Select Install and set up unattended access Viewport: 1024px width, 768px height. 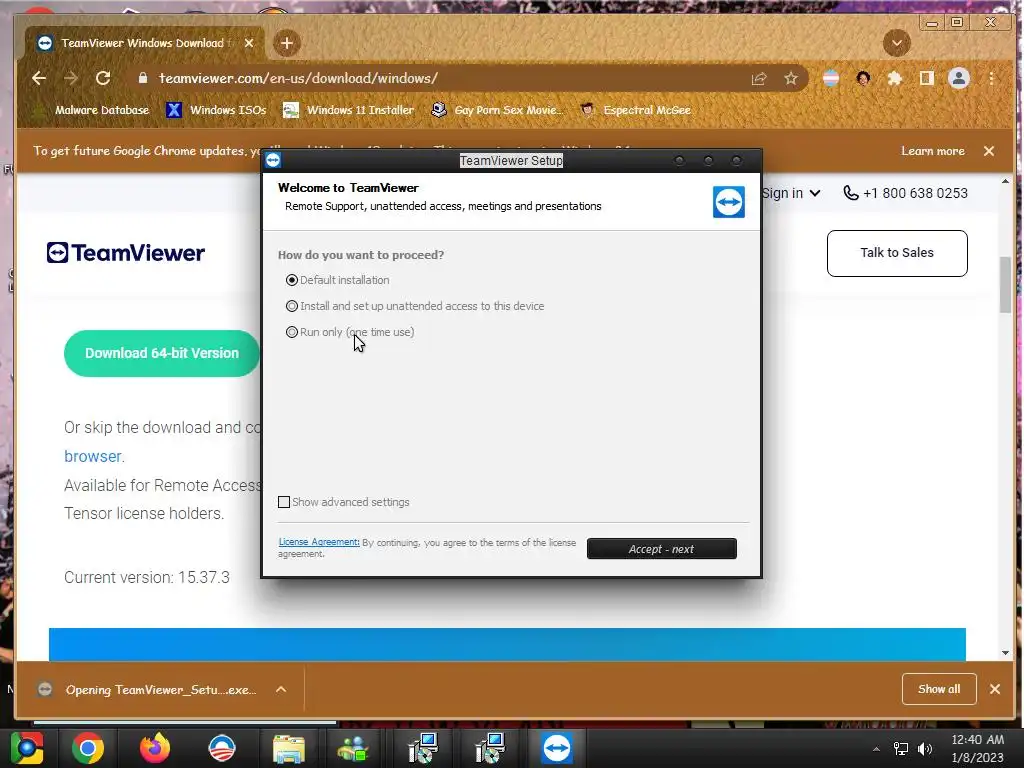coord(292,306)
